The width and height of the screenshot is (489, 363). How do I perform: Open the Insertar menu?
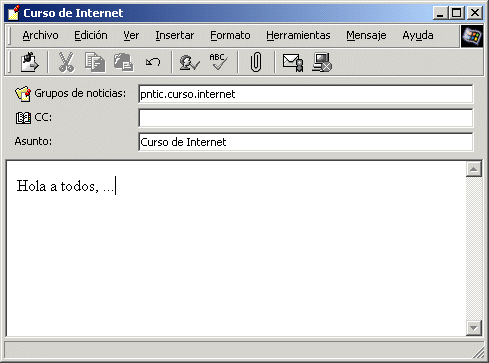(175, 35)
